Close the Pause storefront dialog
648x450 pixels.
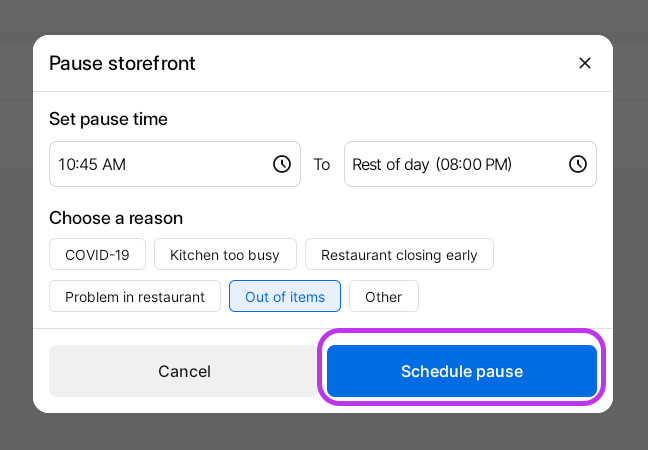point(585,63)
